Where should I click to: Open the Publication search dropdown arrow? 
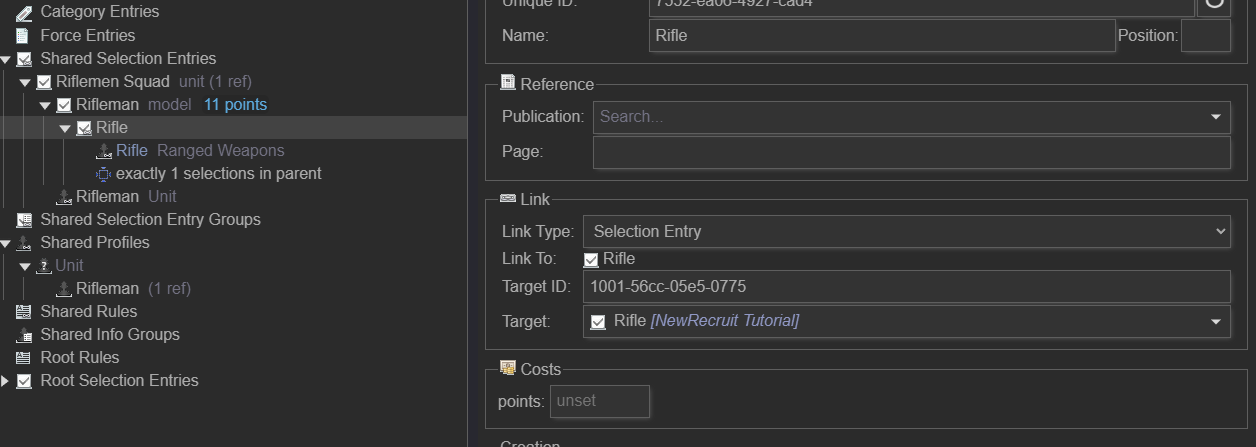click(x=1215, y=117)
